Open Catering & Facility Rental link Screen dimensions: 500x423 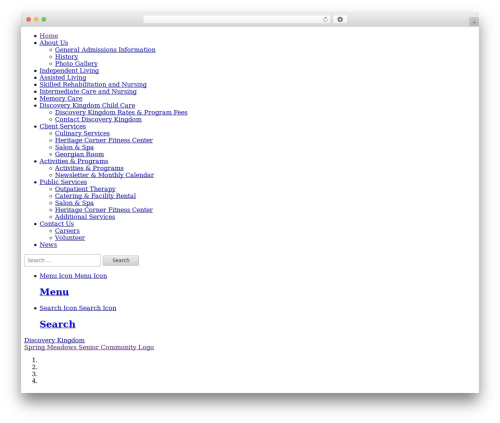95,196
